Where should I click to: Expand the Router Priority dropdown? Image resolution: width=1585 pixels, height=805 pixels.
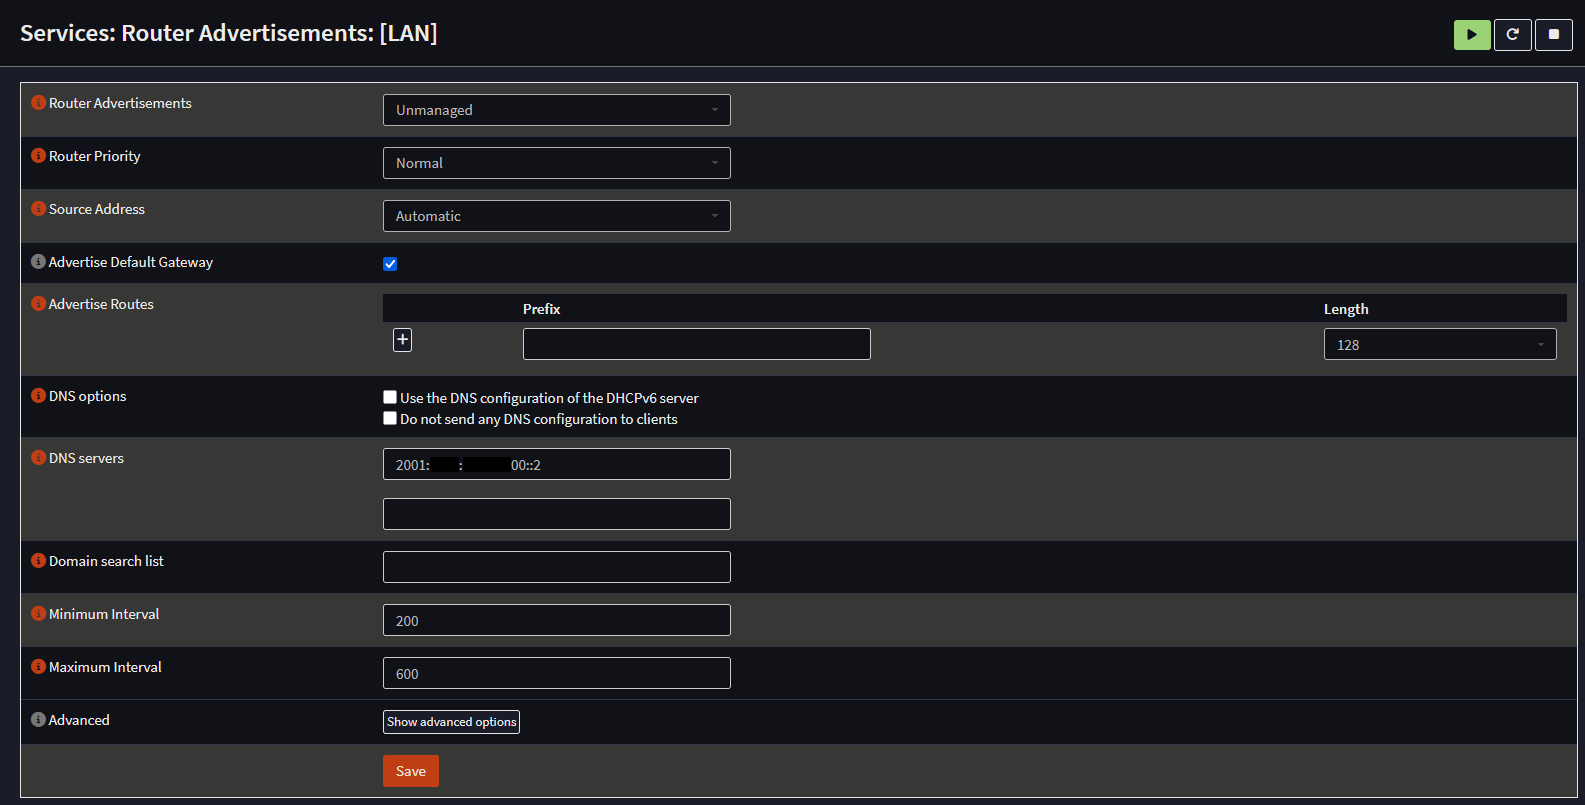tap(556, 163)
